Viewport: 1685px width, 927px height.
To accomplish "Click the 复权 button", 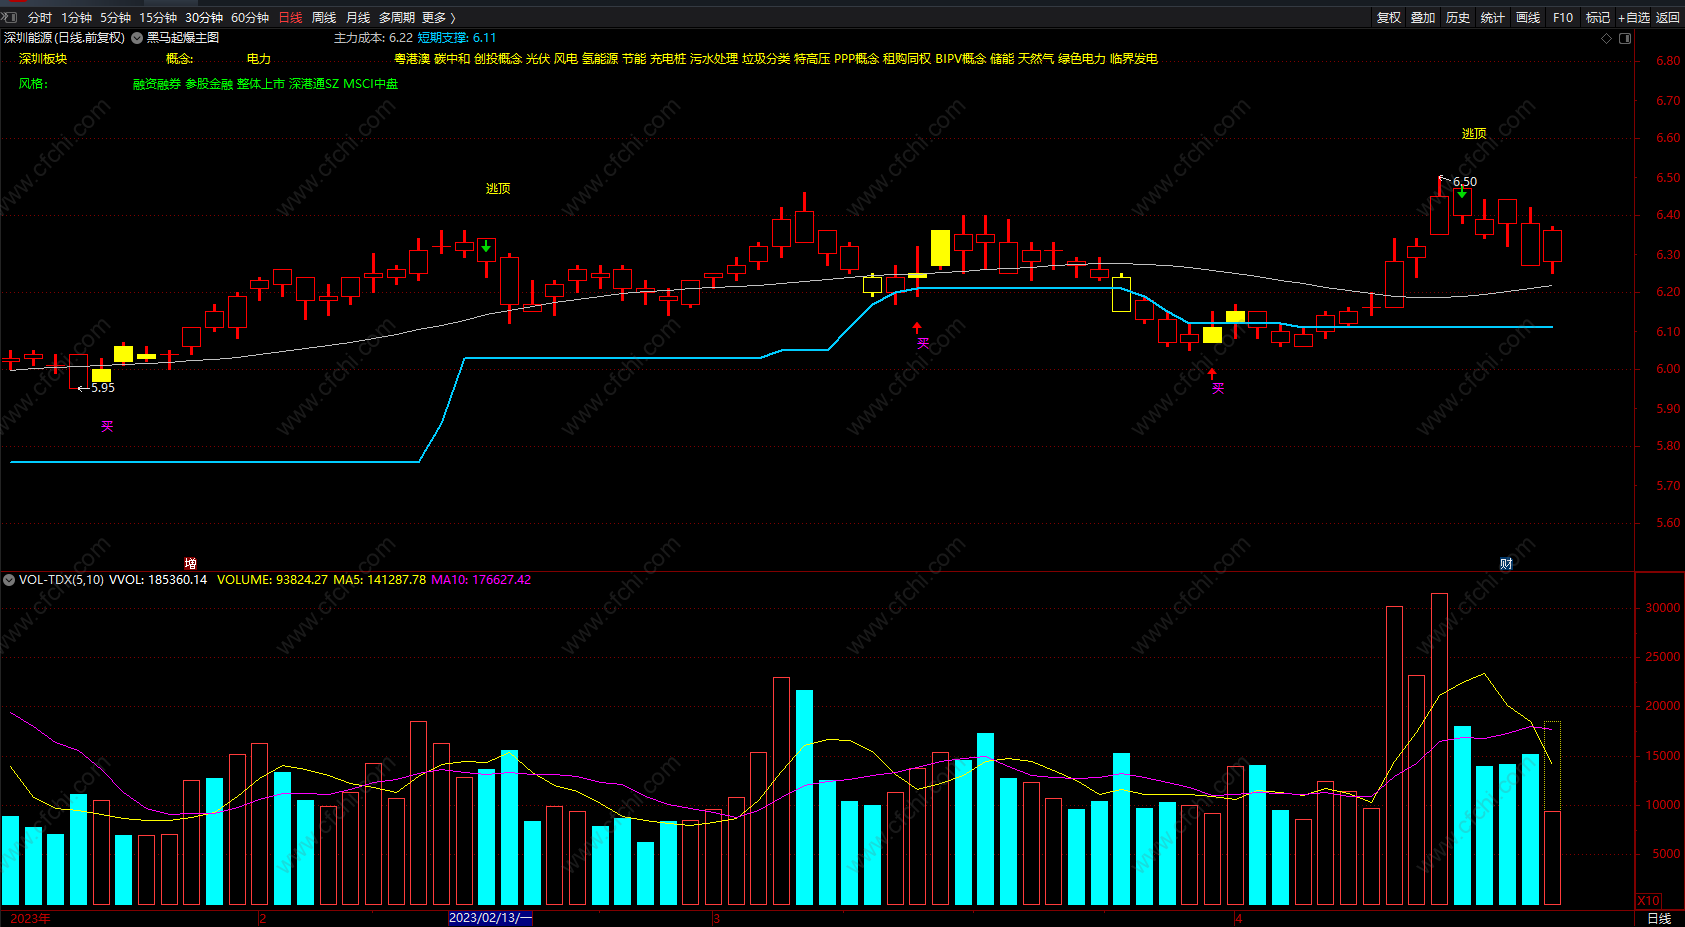I will coord(1389,17).
